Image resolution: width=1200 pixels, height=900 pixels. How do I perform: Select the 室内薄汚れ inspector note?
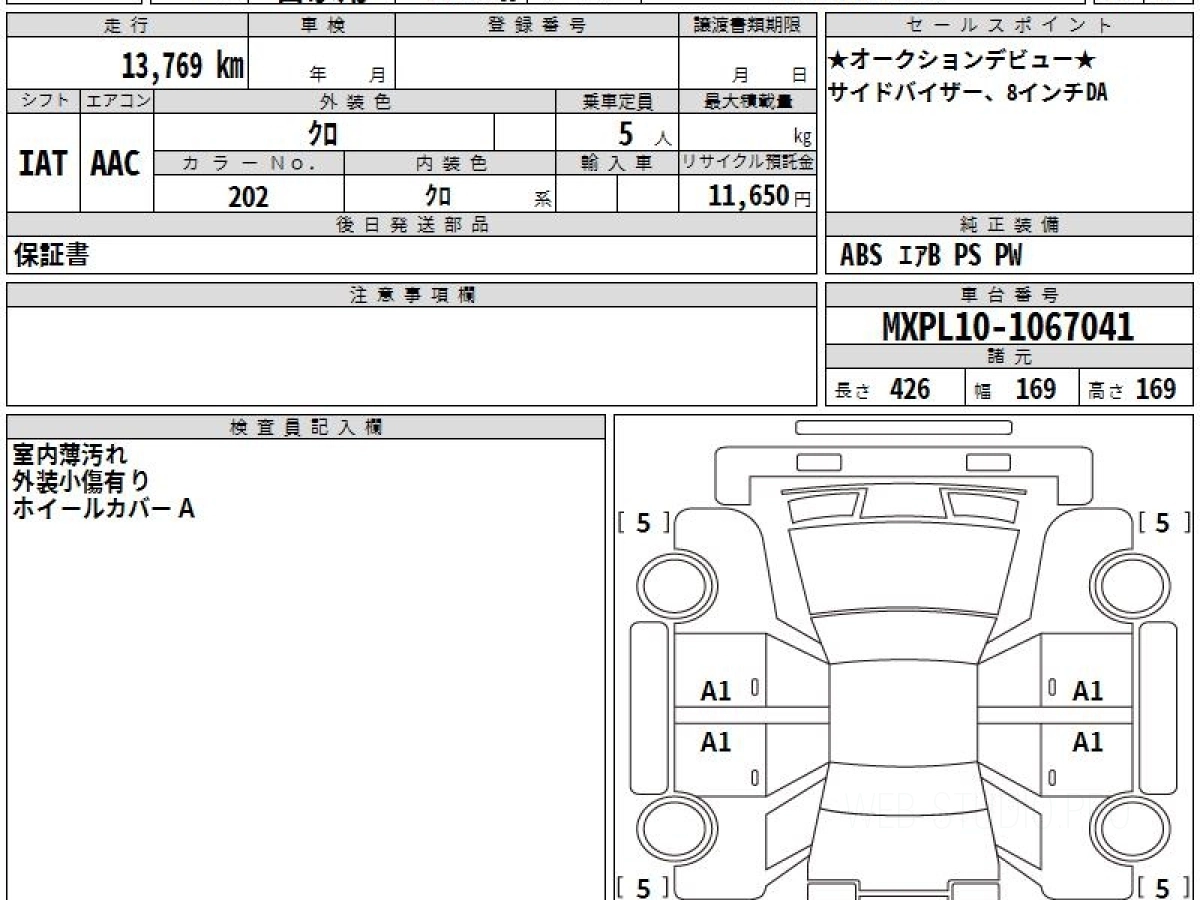click(x=70, y=456)
